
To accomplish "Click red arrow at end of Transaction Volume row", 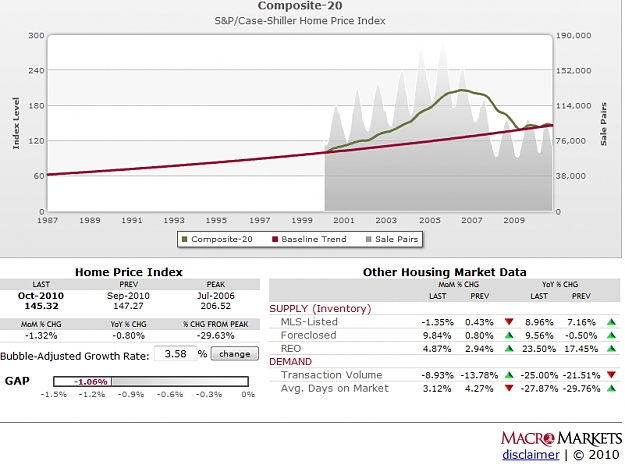I will coord(611,375).
